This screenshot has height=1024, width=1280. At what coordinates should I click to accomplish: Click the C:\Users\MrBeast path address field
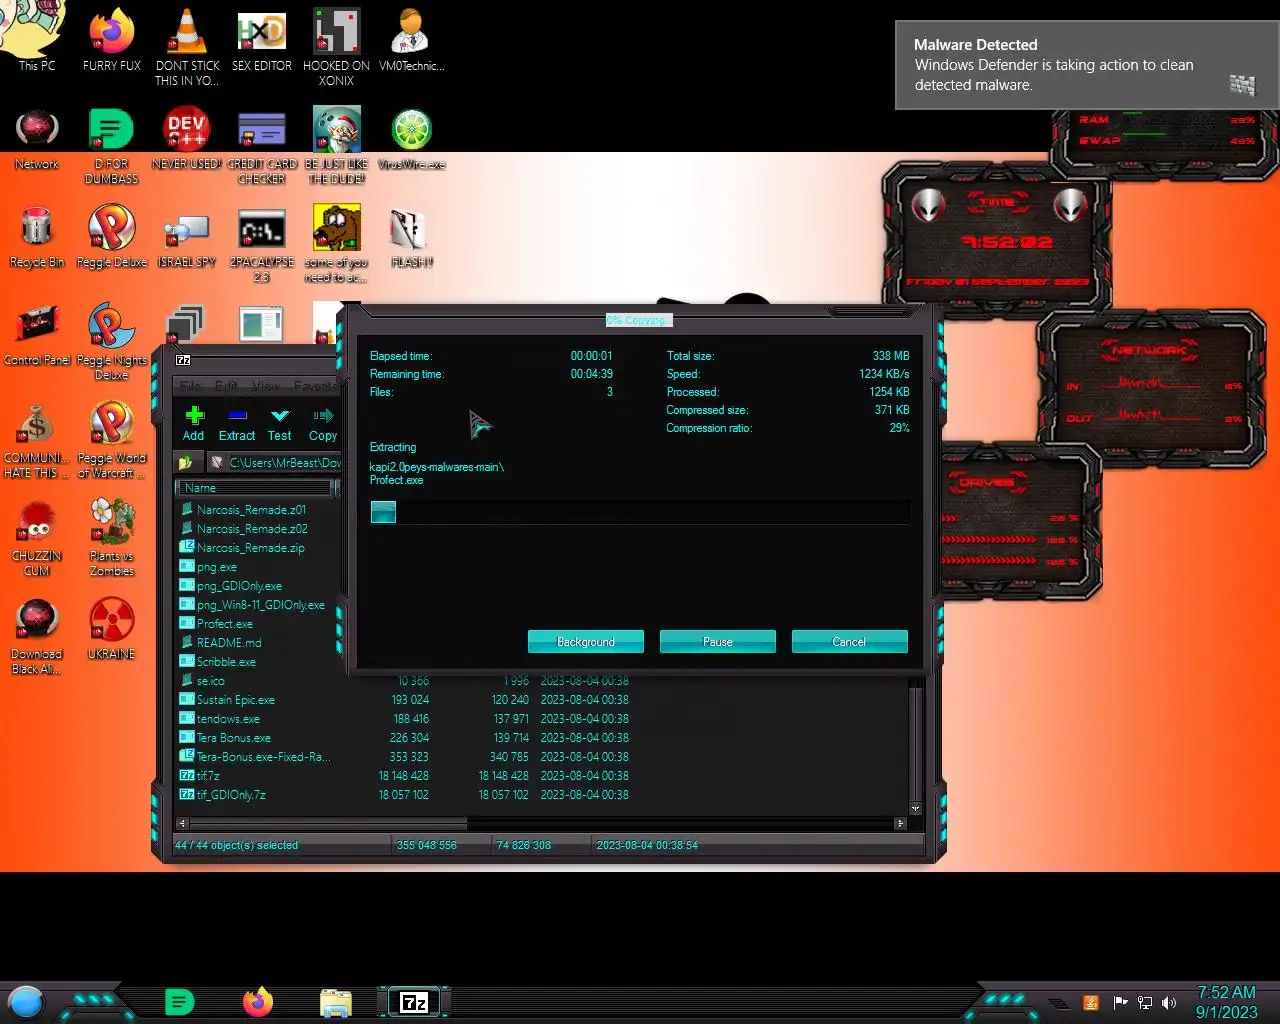(x=275, y=463)
